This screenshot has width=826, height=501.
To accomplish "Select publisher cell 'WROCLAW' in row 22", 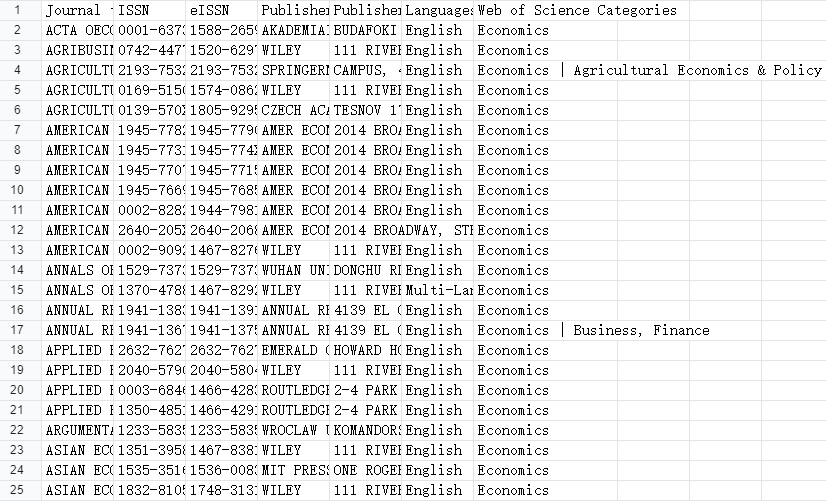I will pyautogui.click(x=294, y=430).
